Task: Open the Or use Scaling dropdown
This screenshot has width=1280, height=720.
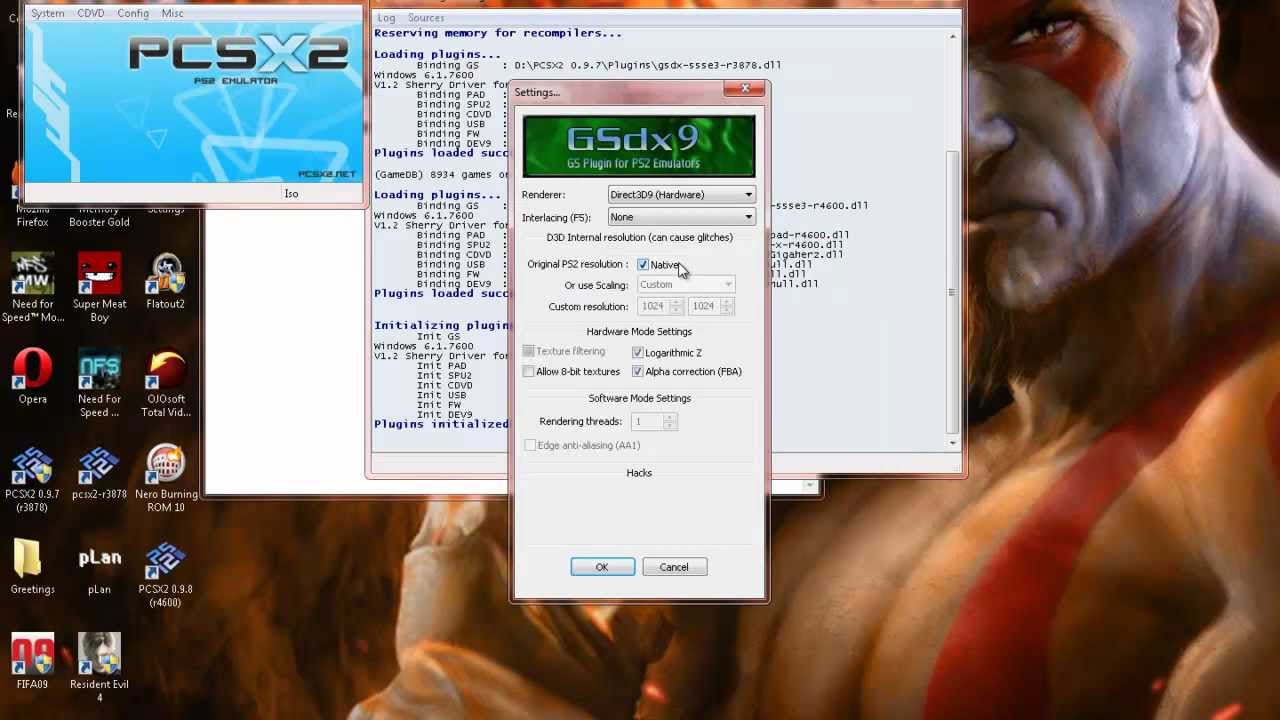Action: (686, 285)
